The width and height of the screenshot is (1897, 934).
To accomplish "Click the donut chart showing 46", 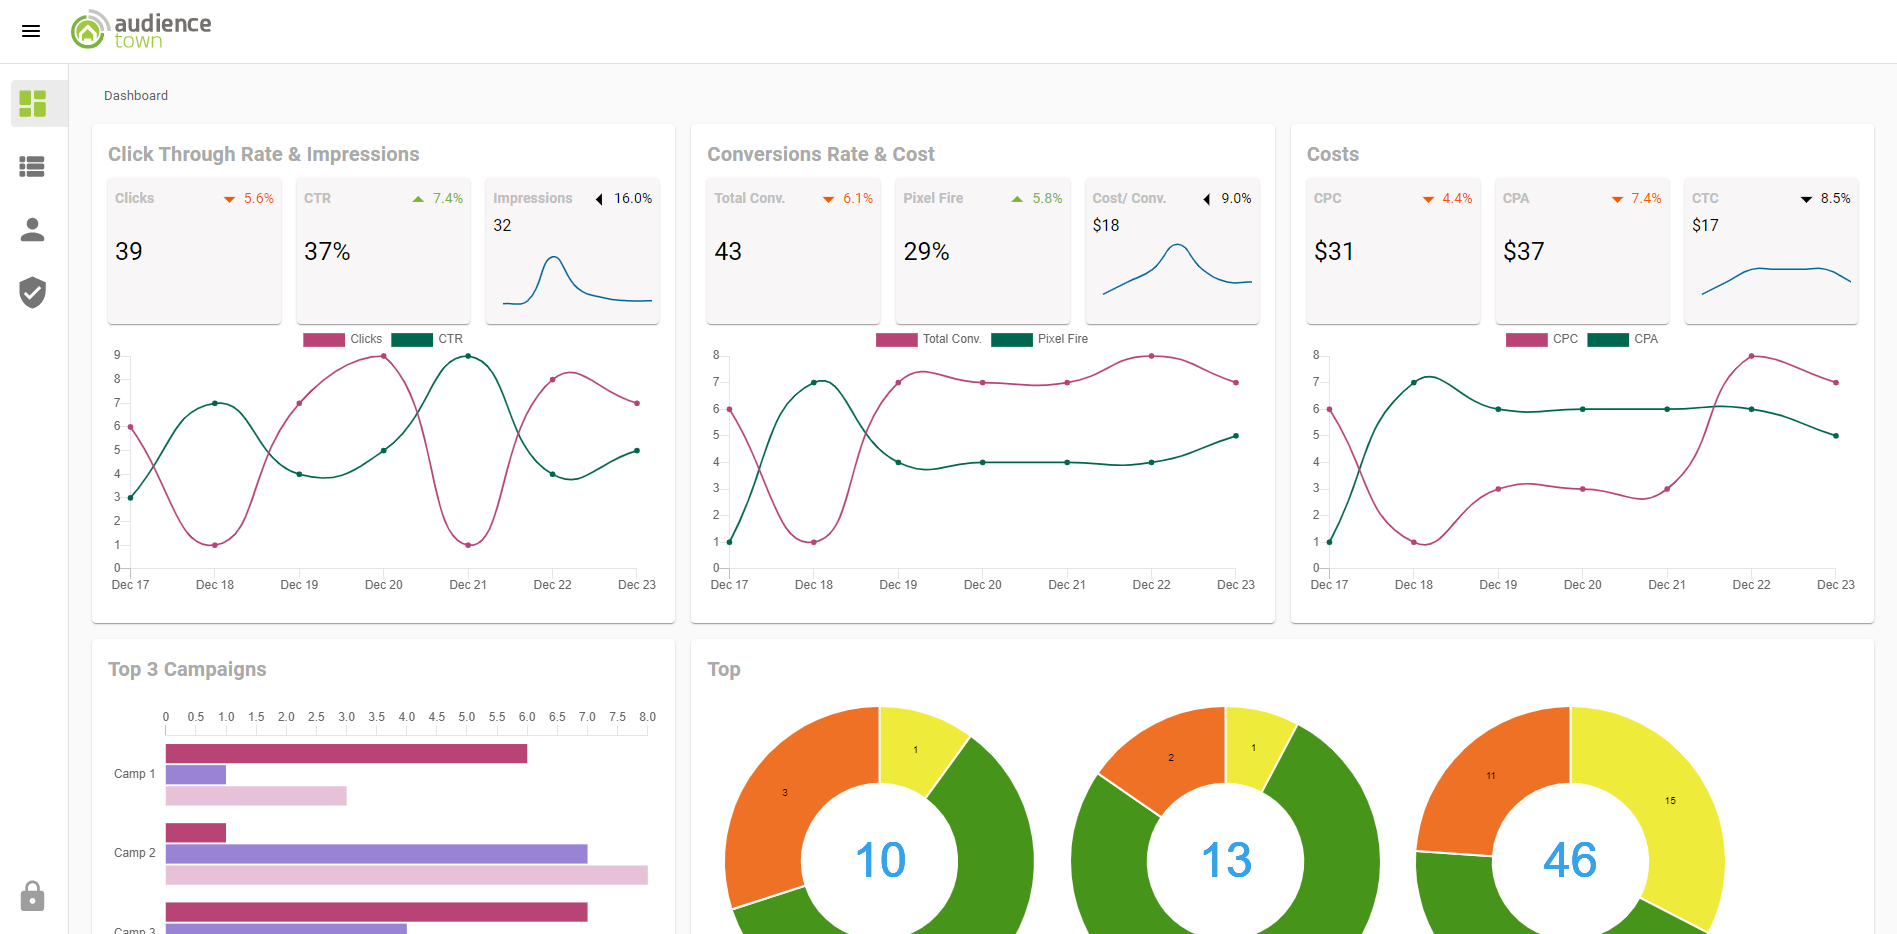I will coord(1570,860).
